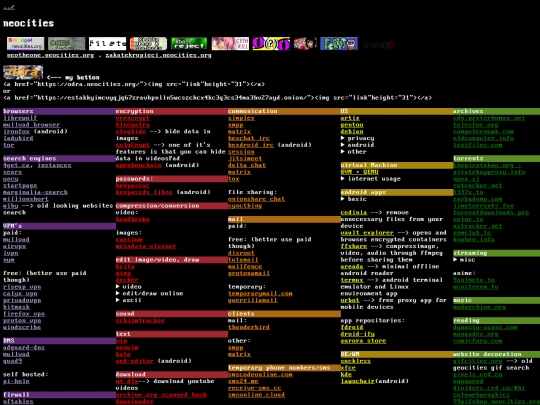Image resolution: width=540 pixels, height=405 pixels.
Task: Open the windscribe link
Action: (22, 327)
